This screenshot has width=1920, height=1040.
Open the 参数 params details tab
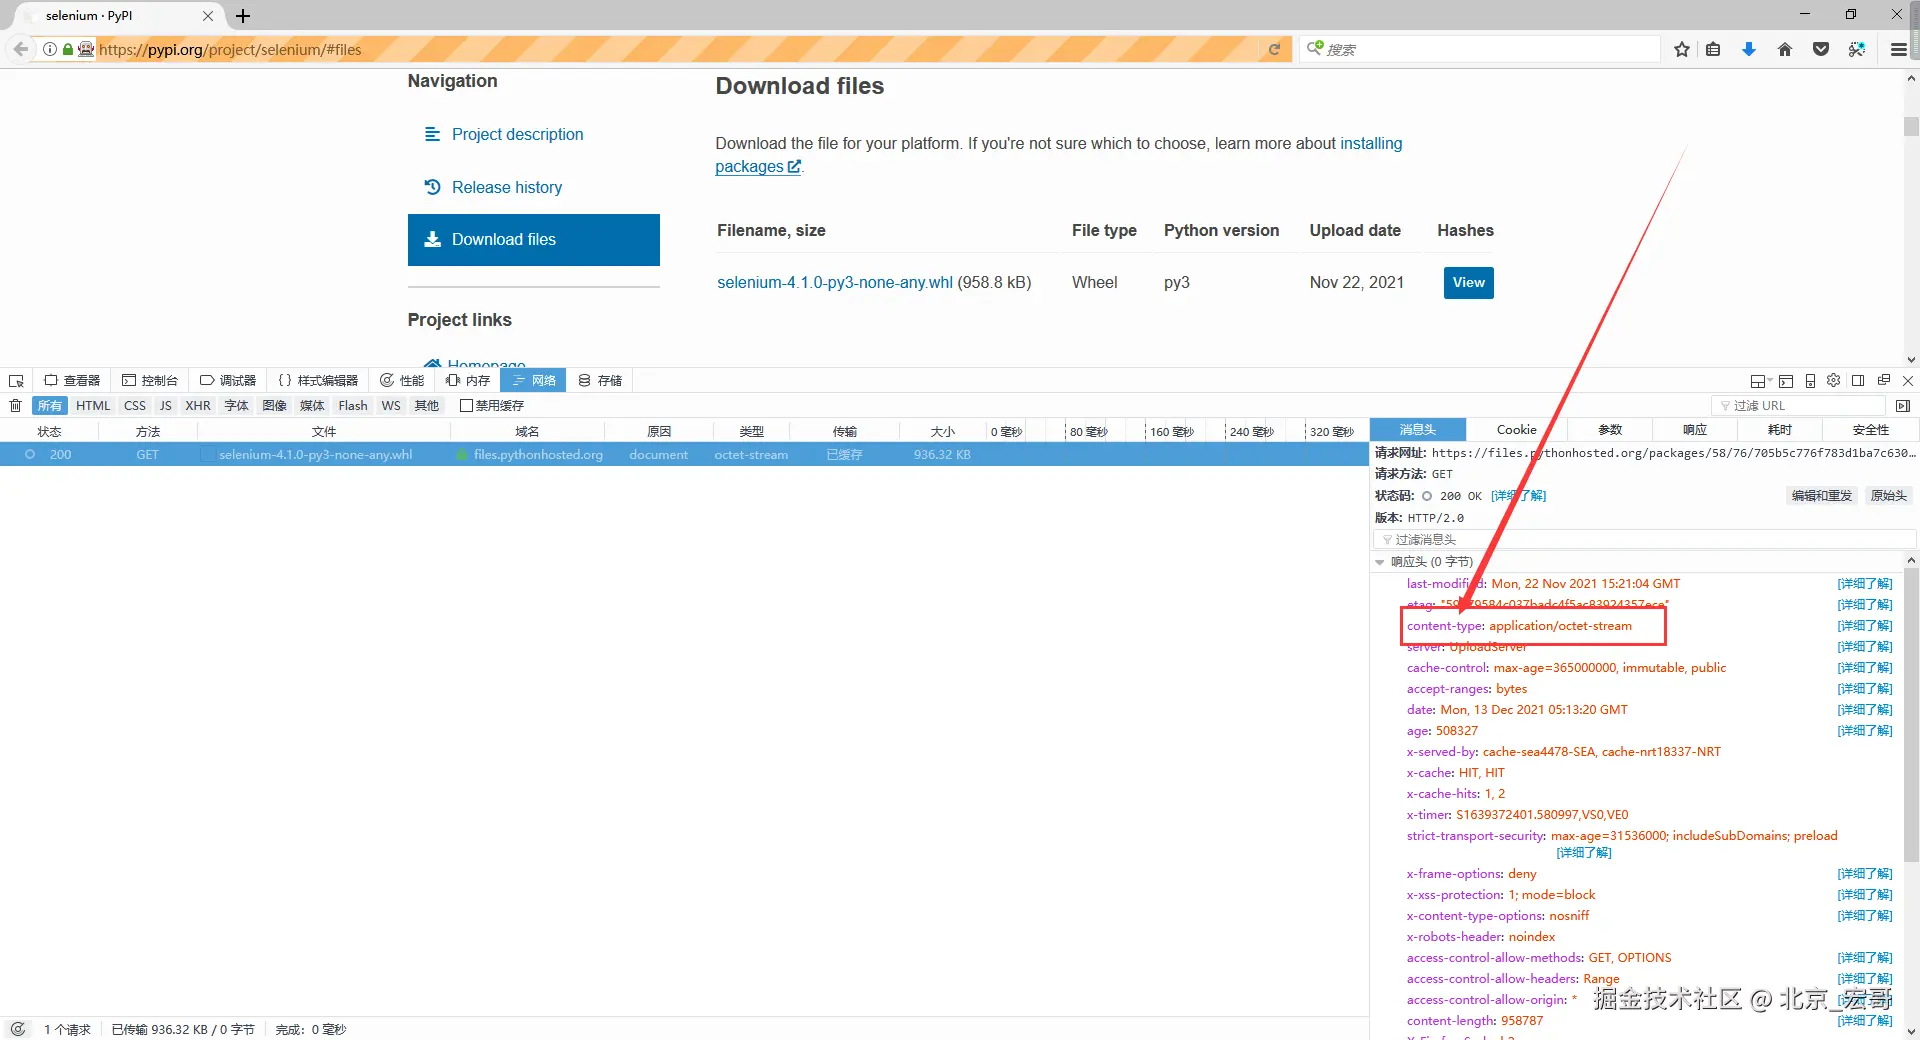[x=1610, y=430]
